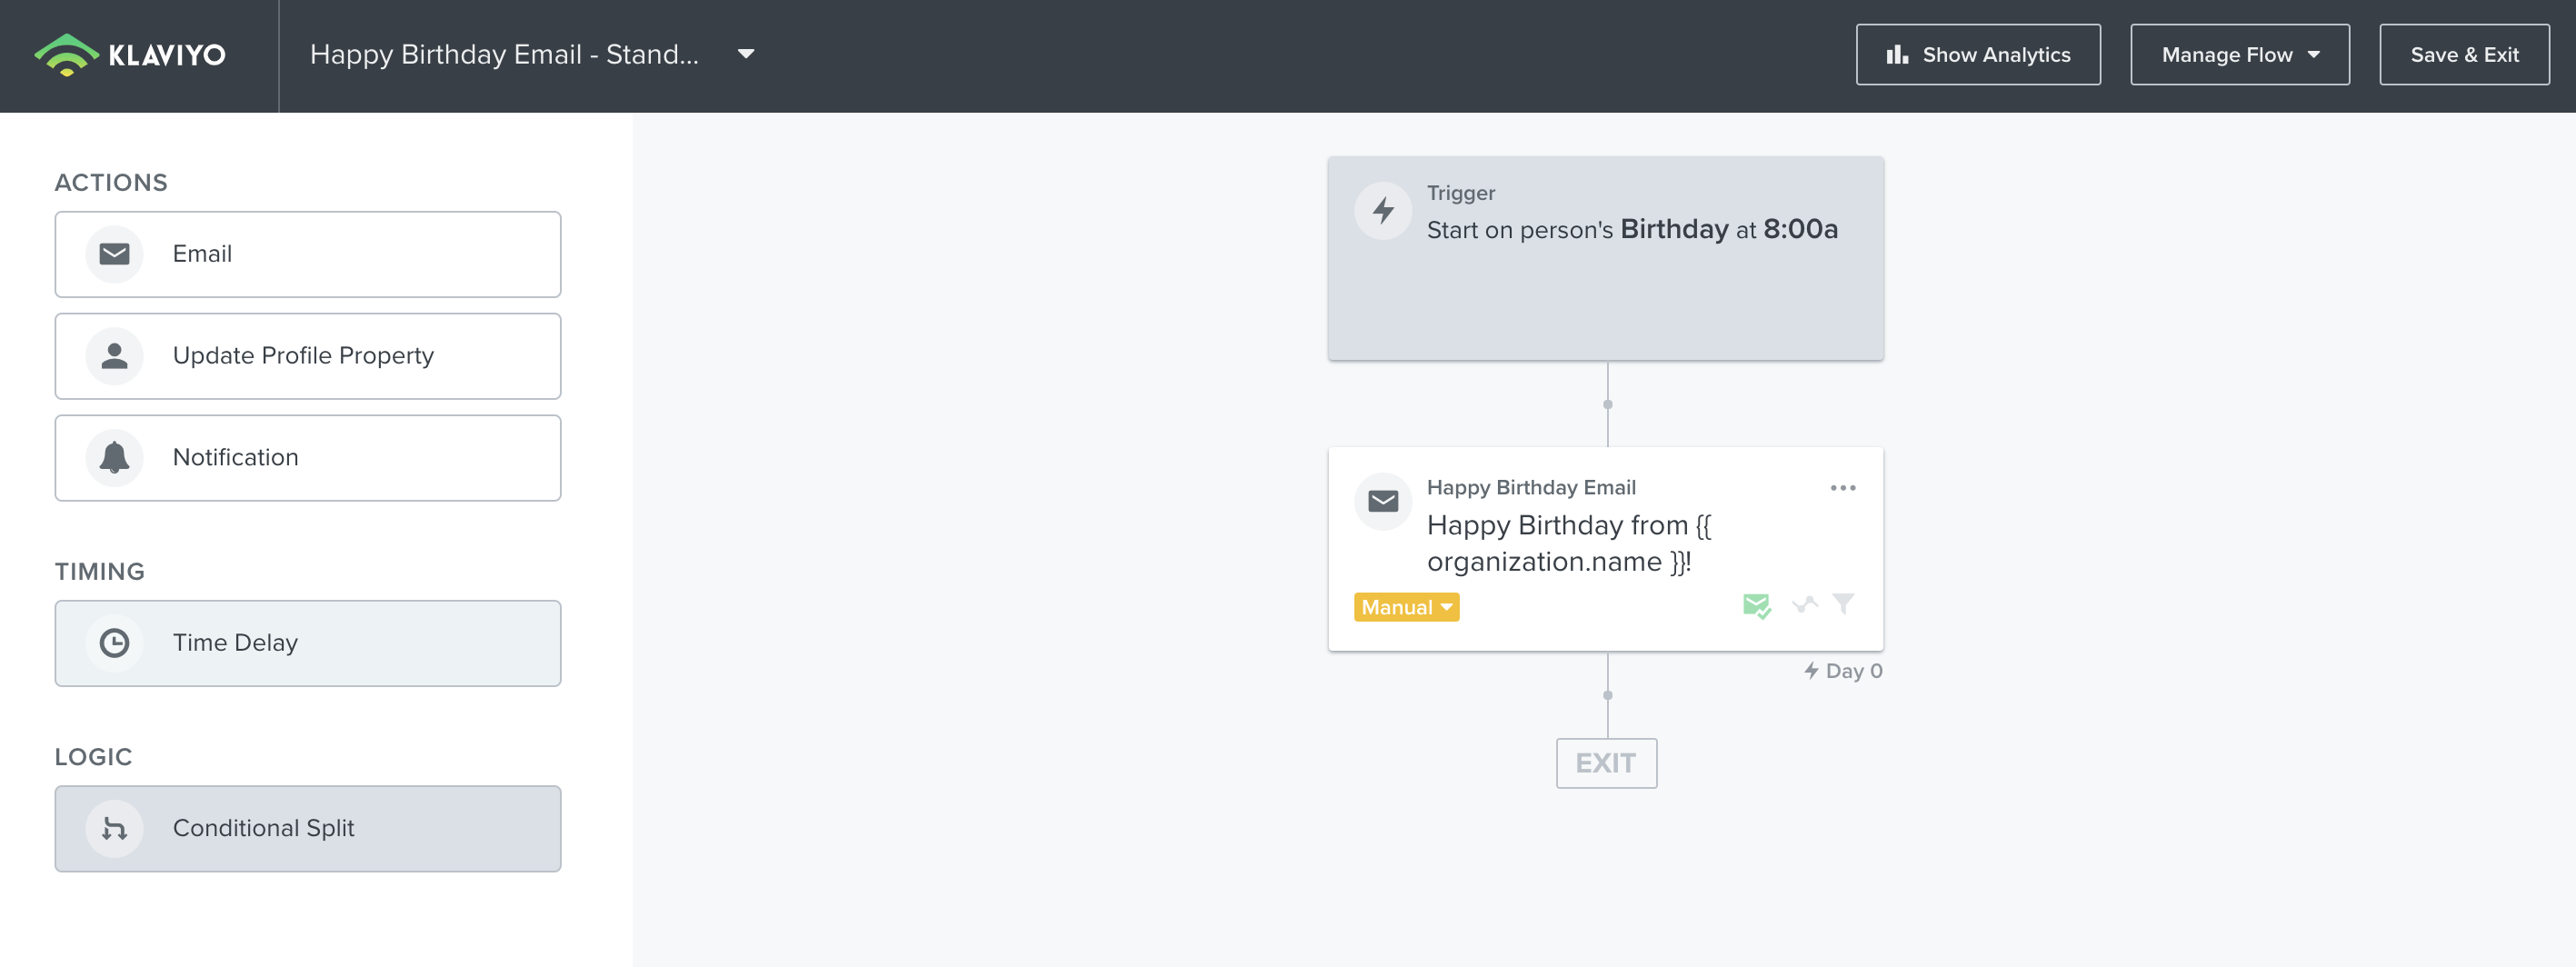Click the UTM tracking arrow icon

click(x=1804, y=604)
